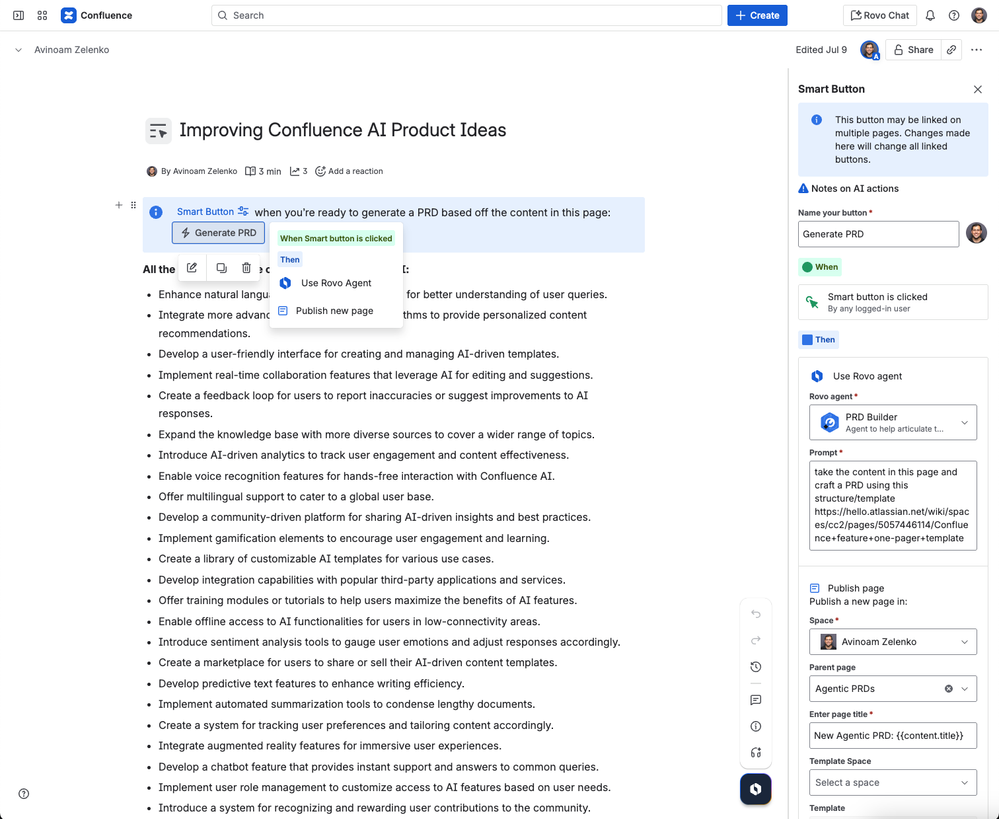Click the collaborator avatar next to Edited Jul 9
This screenshot has height=819, width=999.
point(870,50)
